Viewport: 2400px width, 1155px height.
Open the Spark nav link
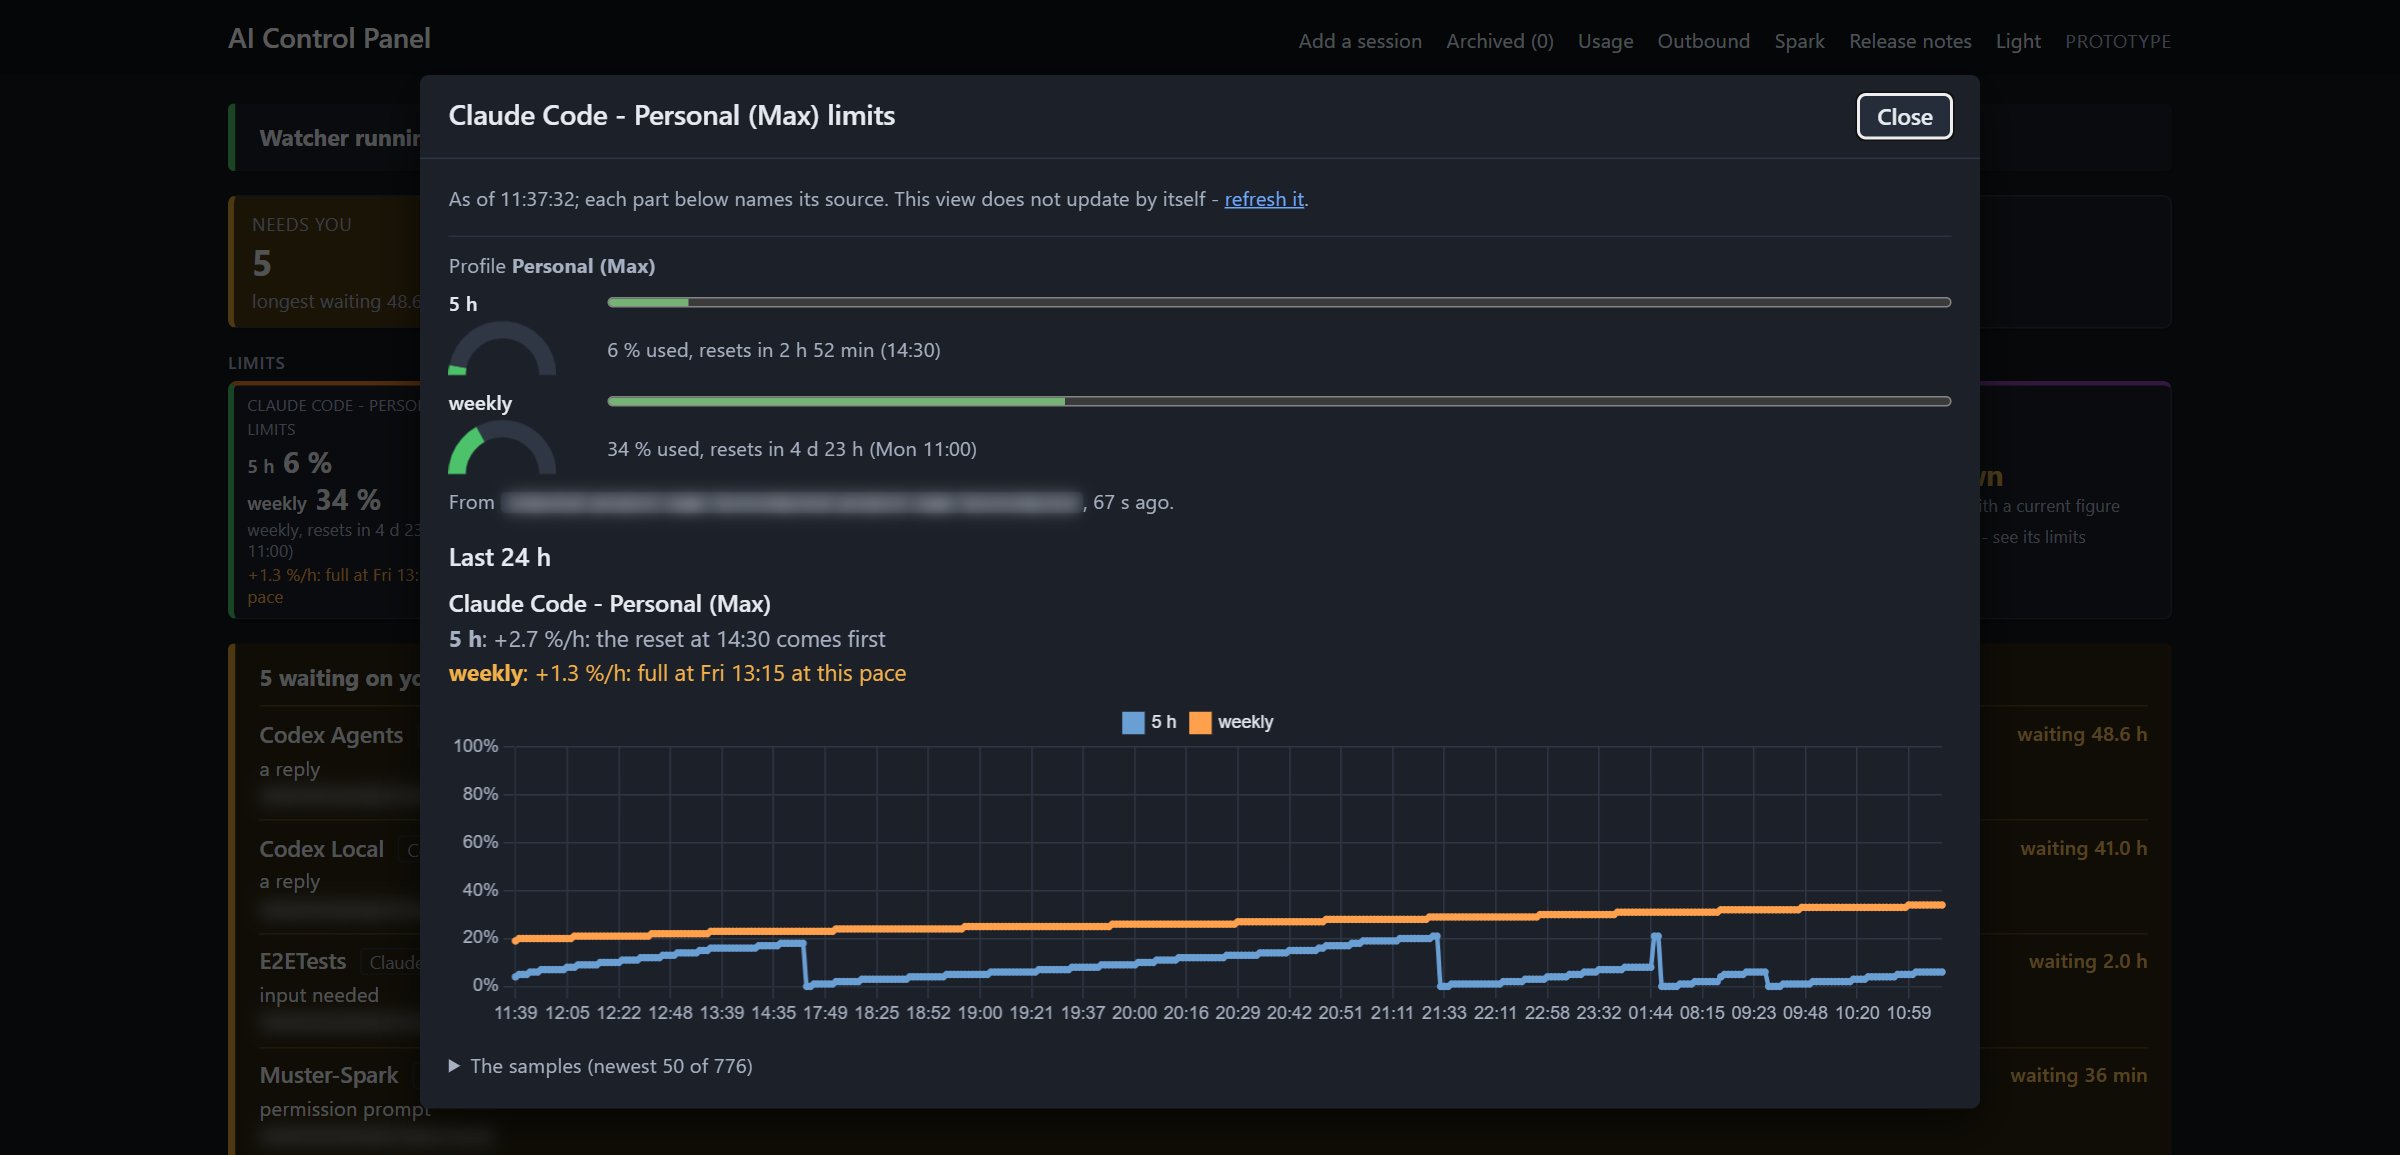[x=1799, y=41]
